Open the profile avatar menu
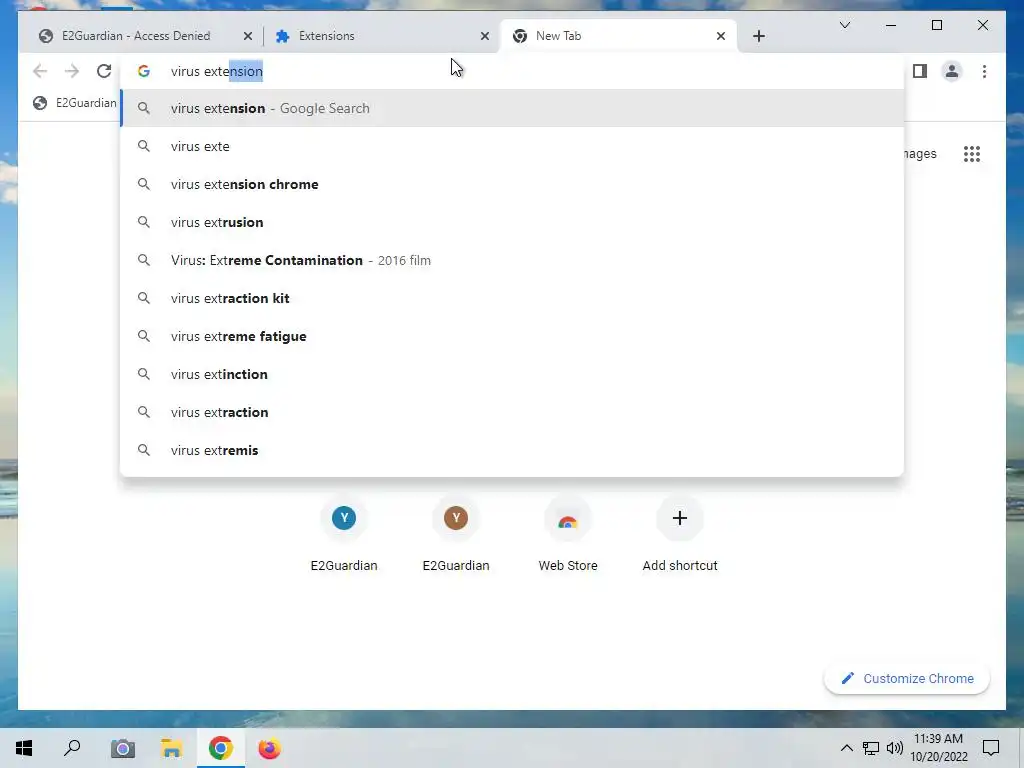This screenshot has width=1024, height=768. 952,71
